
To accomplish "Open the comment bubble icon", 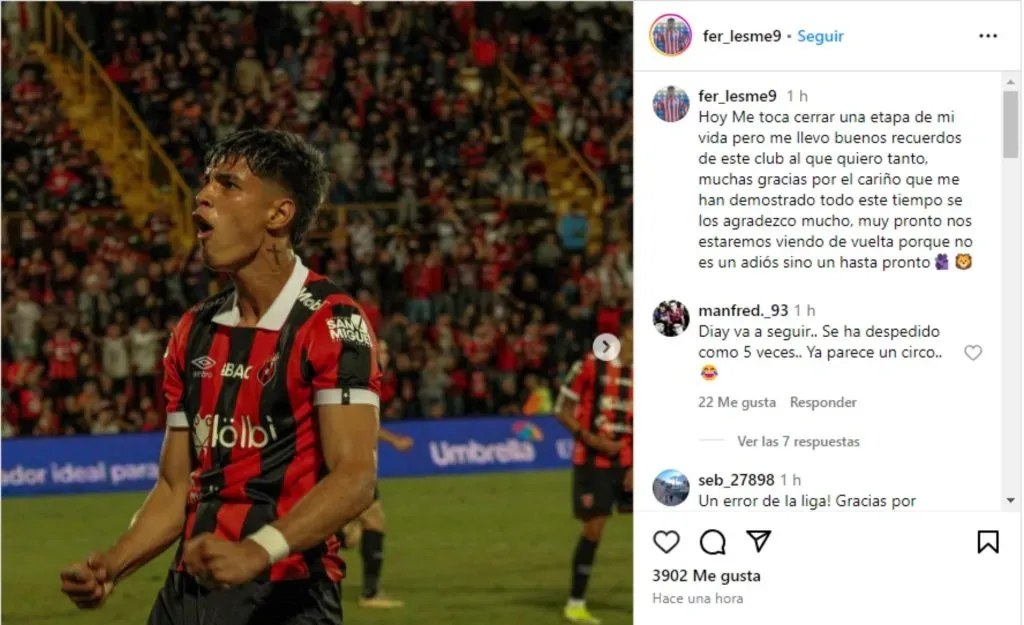I will pyautogui.click(x=712, y=541).
